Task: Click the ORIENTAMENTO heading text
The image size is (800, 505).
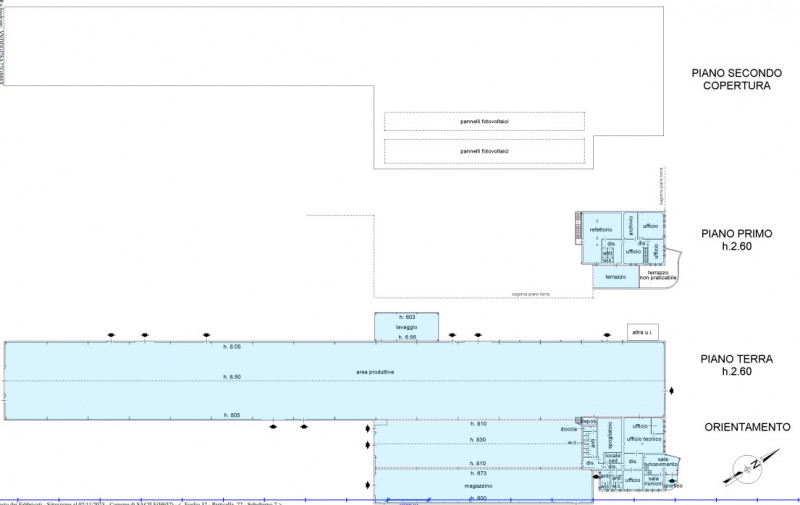Action: click(747, 427)
